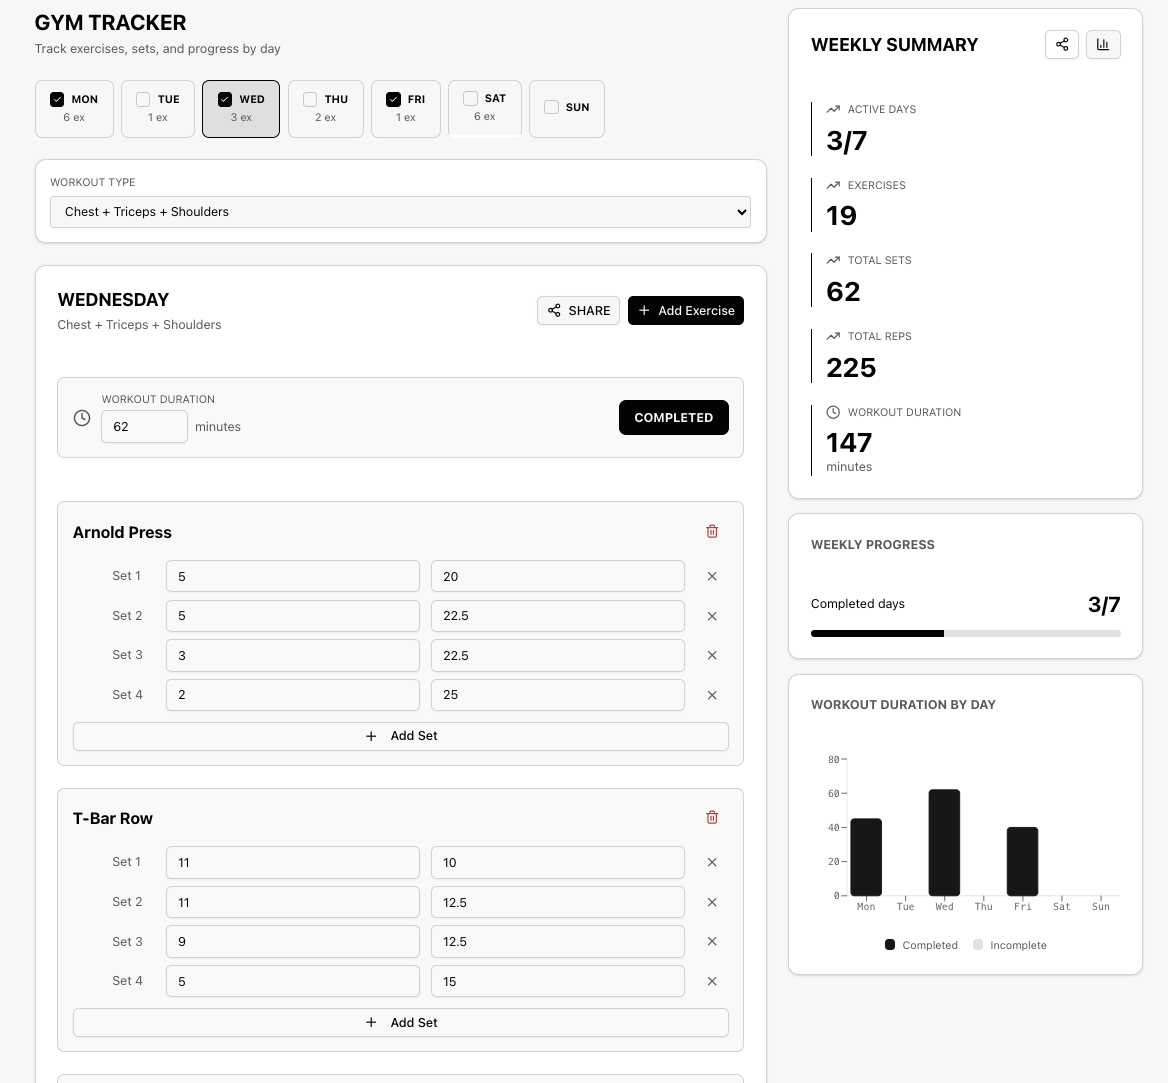Click the COMPLETED button

click(x=673, y=418)
